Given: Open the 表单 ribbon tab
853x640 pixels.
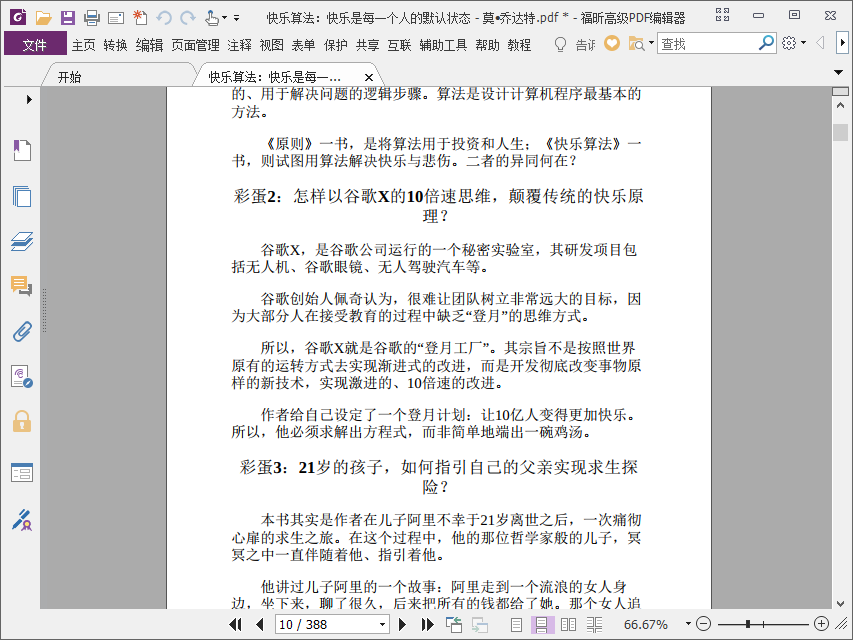Looking at the screenshot, I should tap(303, 45).
